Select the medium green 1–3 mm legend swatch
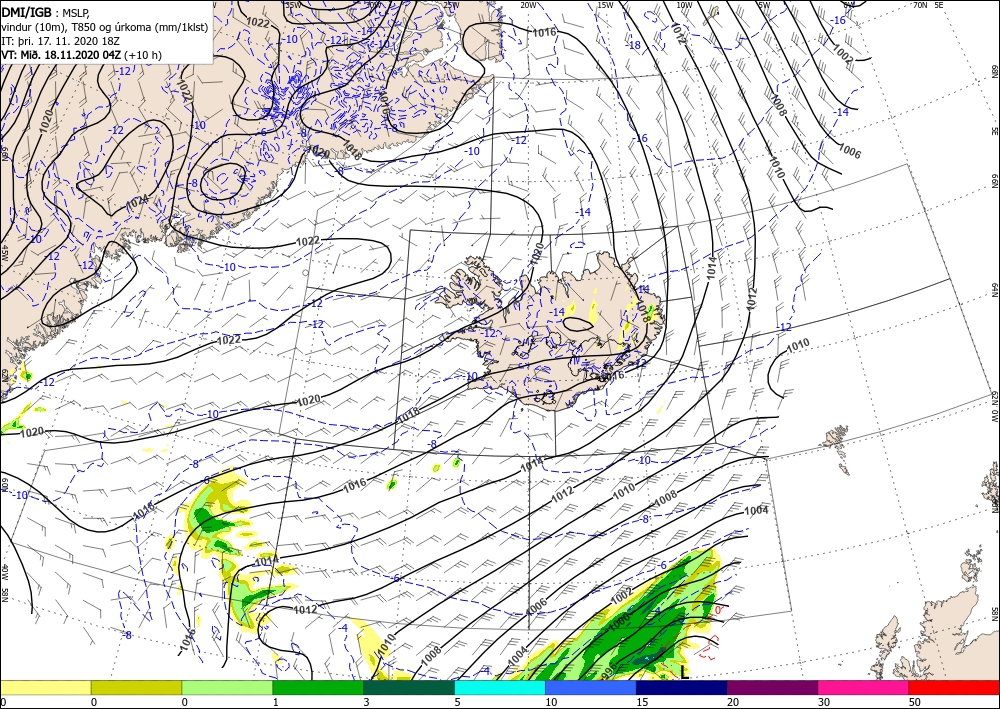1000x709 pixels. [318, 687]
